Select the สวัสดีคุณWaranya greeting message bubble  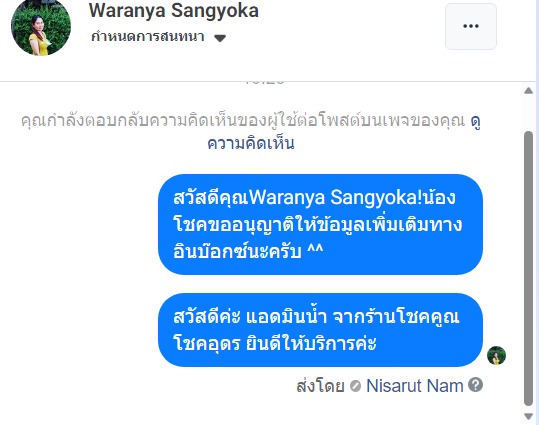coord(320,225)
